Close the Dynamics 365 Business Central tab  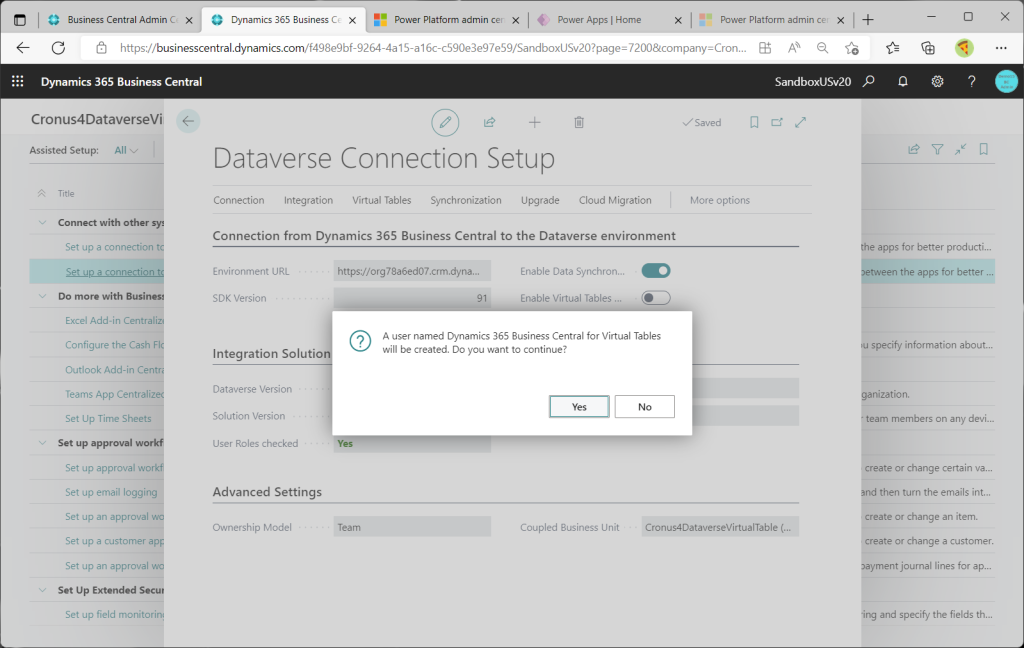coord(352,20)
